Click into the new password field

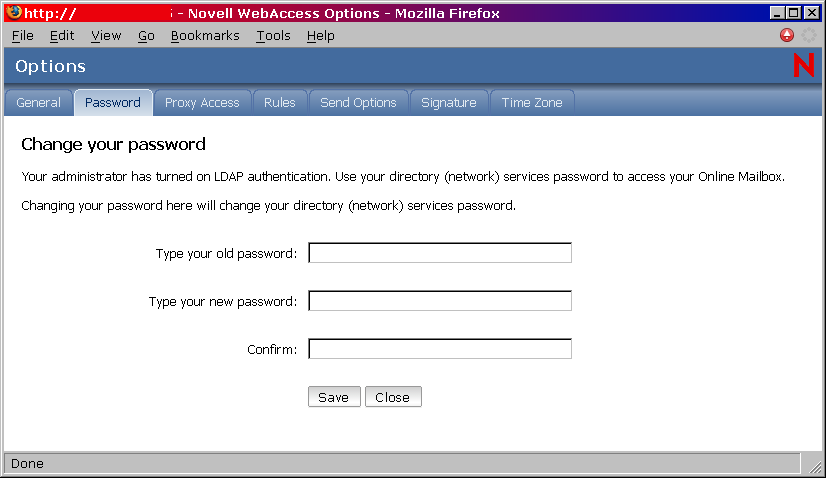[440, 301]
